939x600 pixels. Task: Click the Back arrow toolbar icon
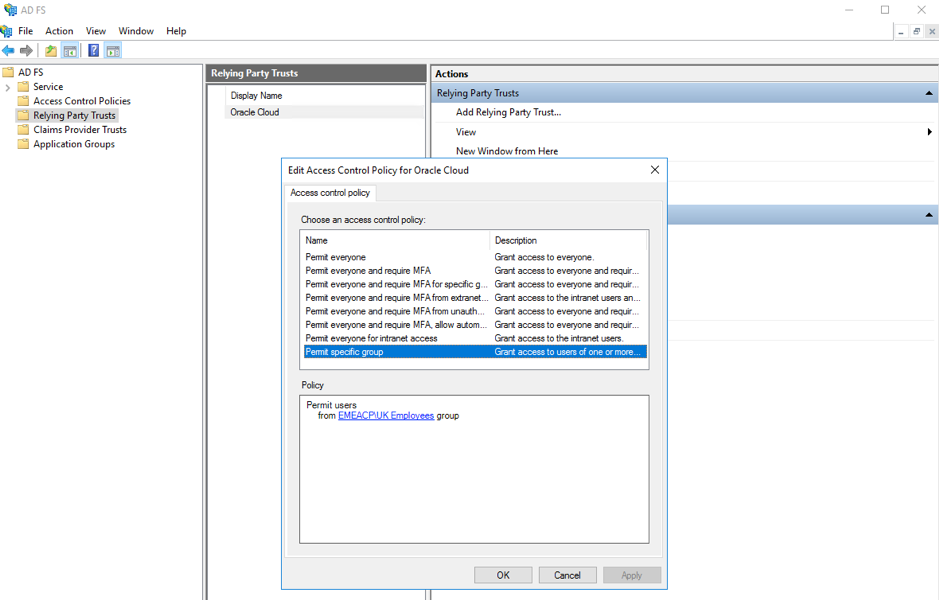(8, 51)
